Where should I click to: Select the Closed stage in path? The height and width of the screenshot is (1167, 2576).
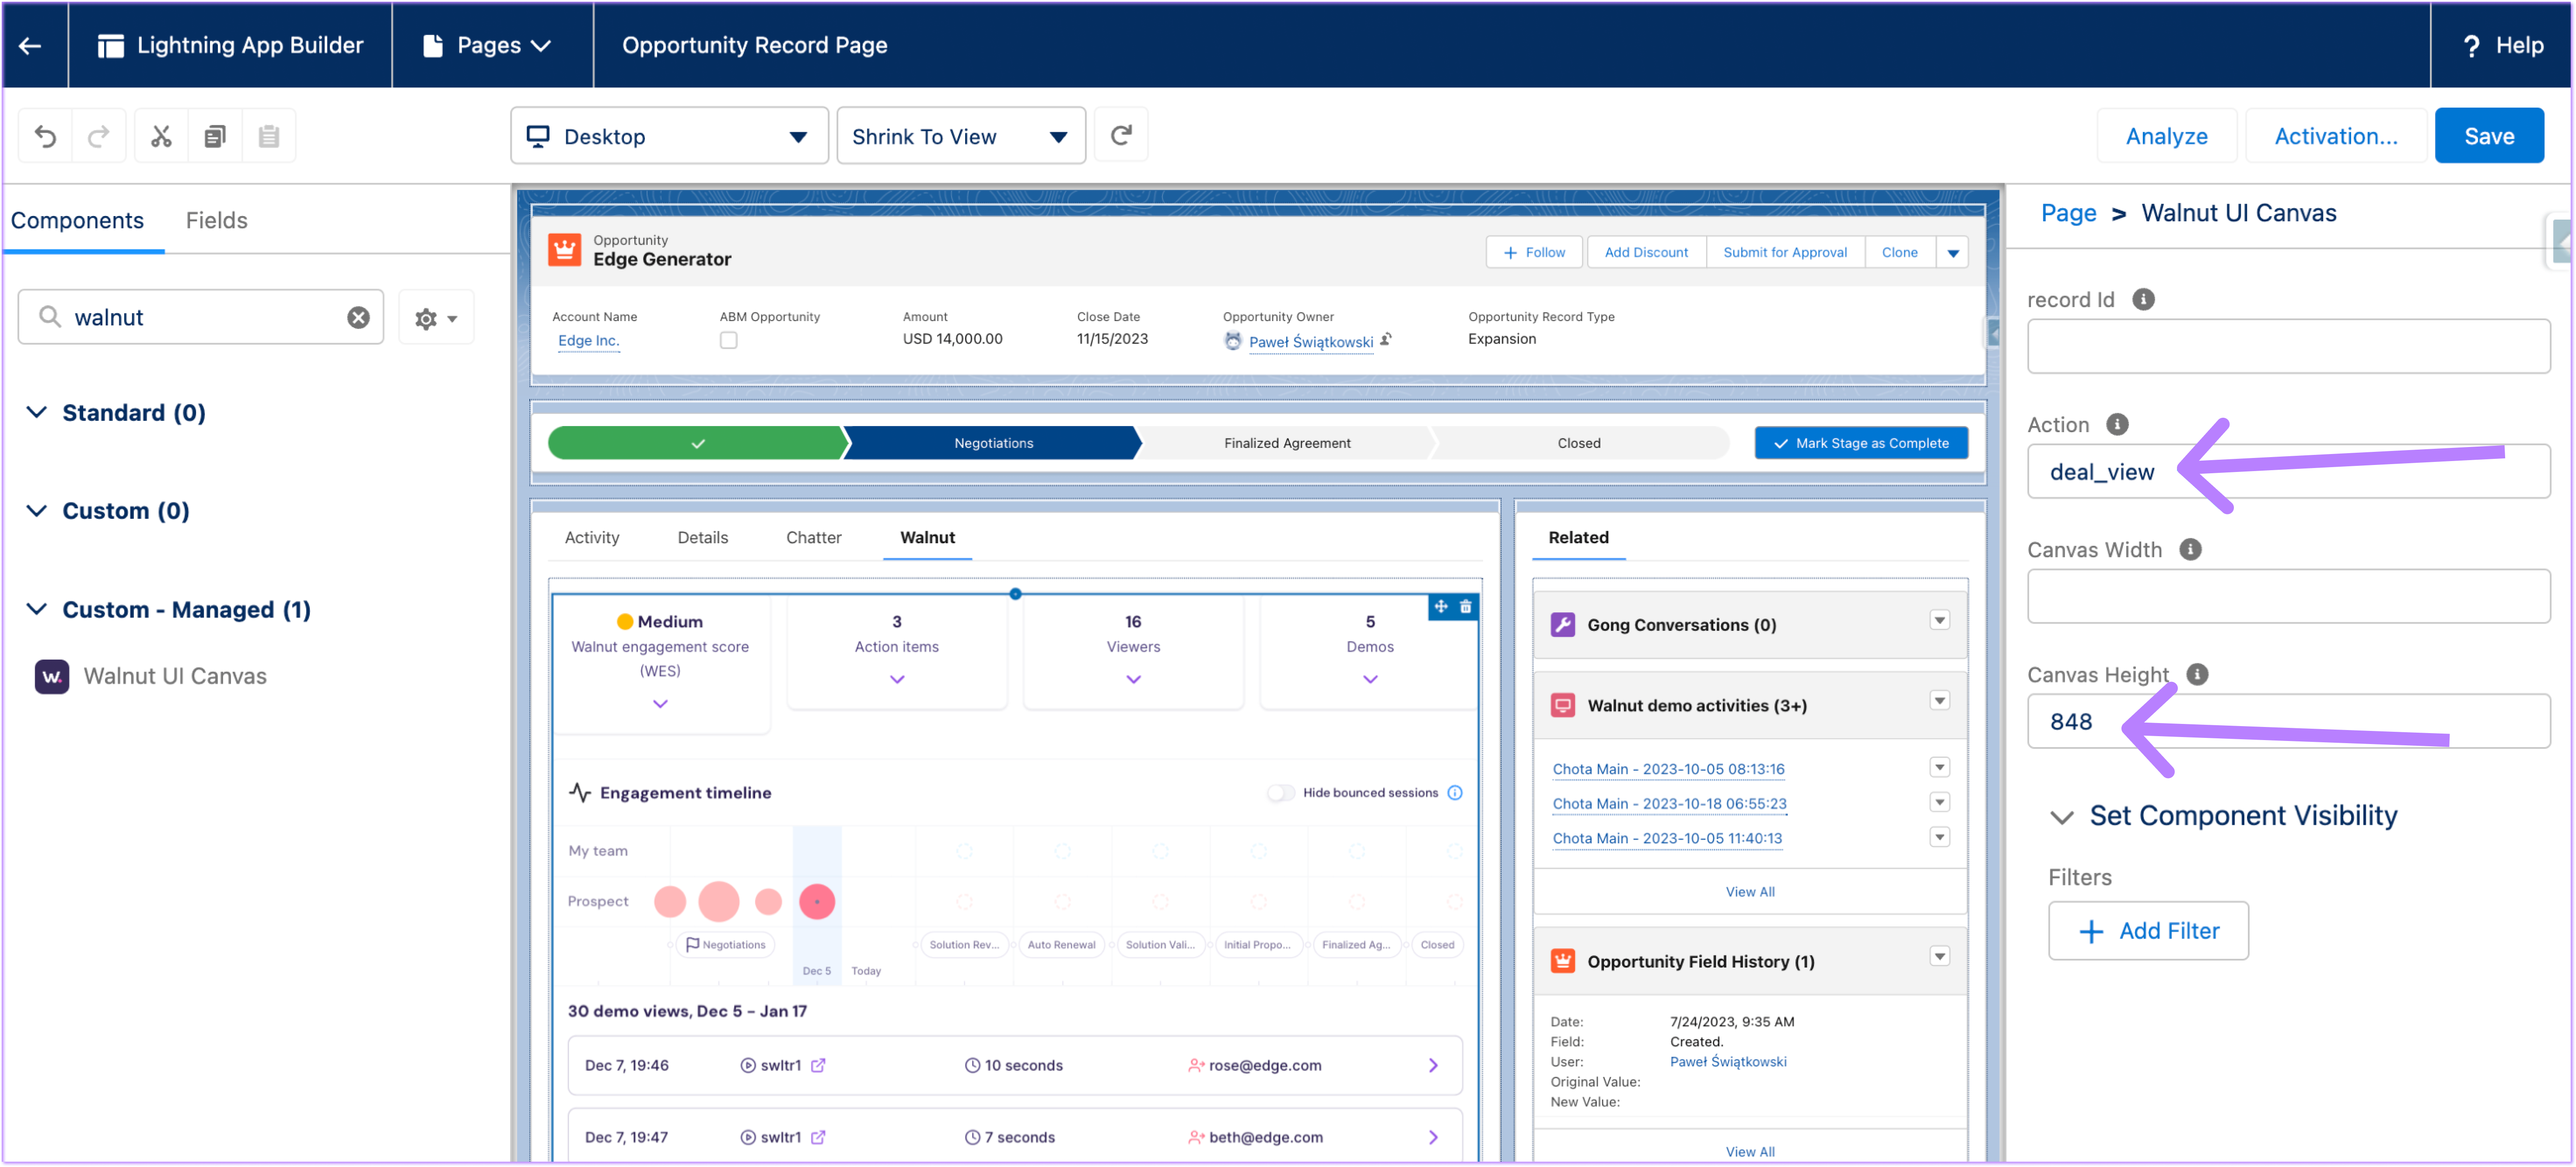1578,444
